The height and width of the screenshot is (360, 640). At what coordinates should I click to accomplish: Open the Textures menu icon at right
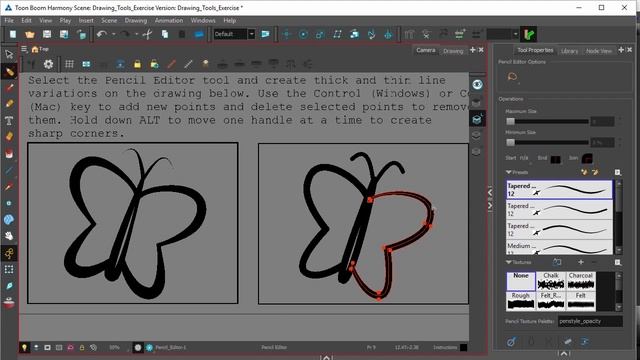tap(618, 262)
